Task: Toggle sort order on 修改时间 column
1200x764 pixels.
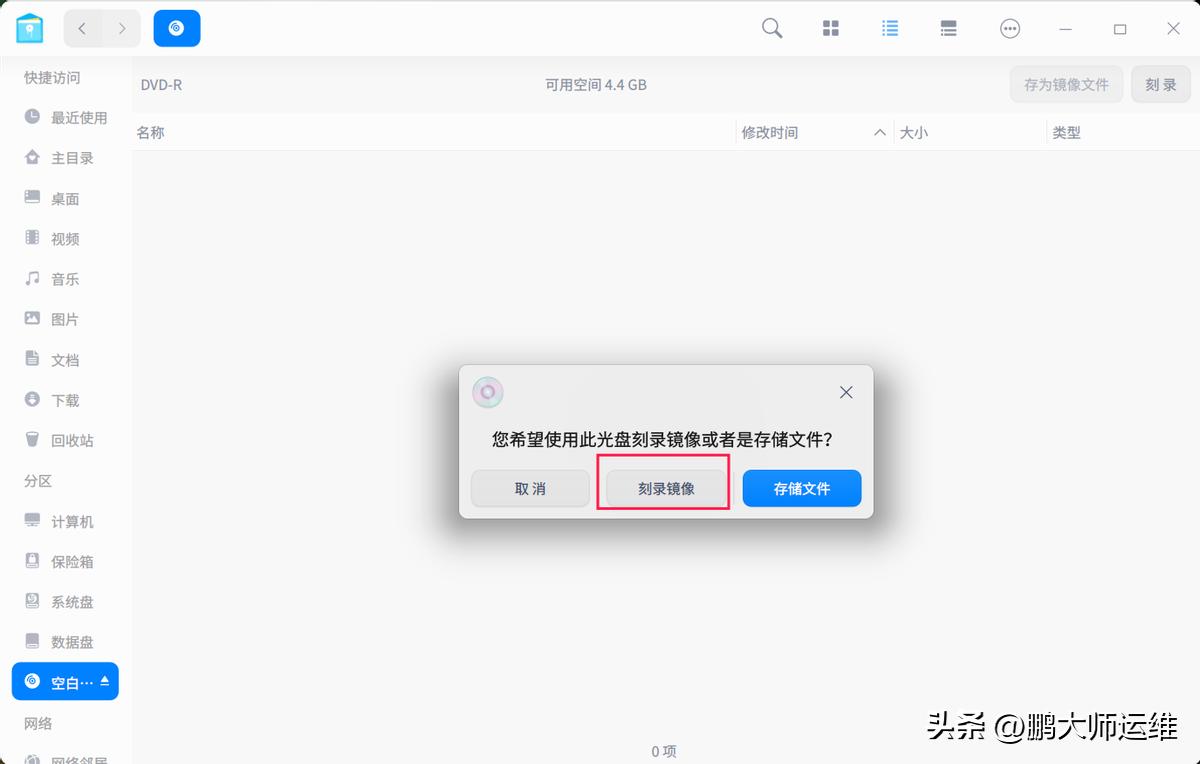Action: point(769,131)
